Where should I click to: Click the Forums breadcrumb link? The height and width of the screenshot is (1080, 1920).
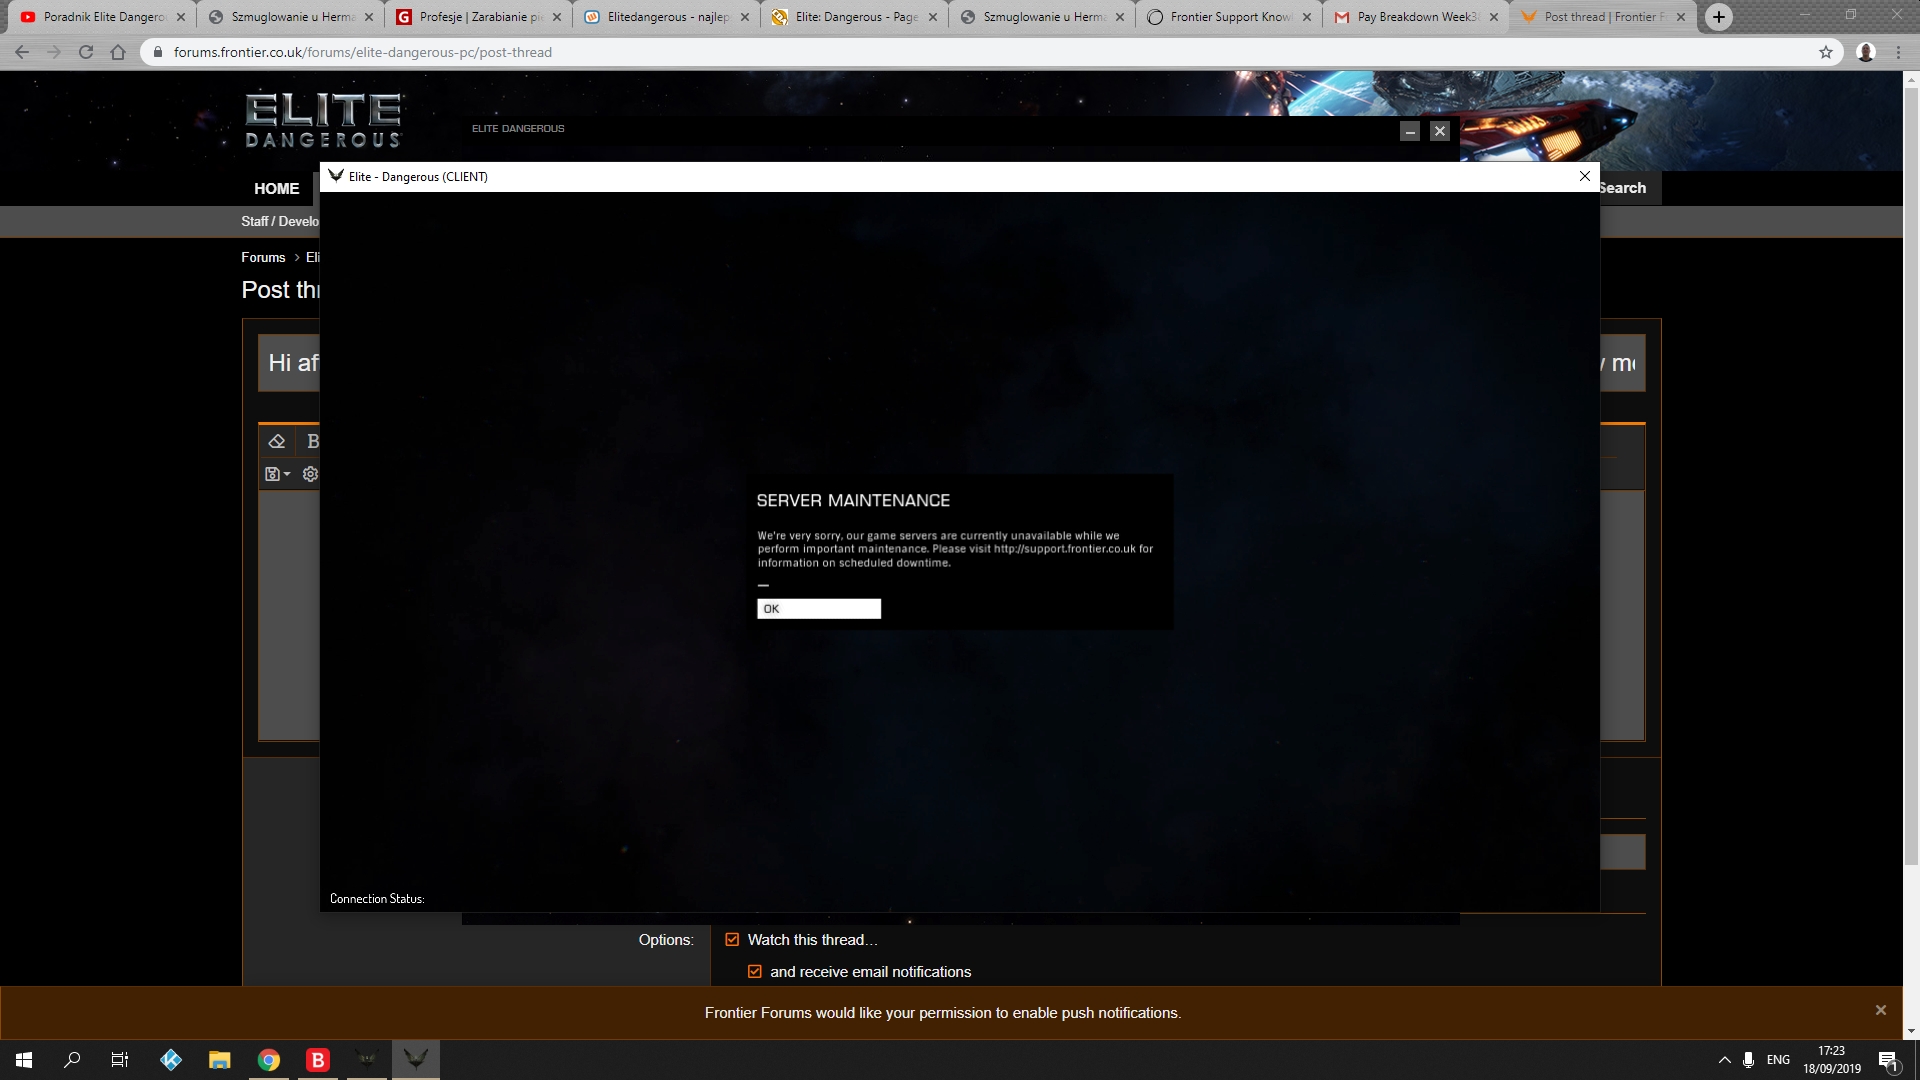(263, 257)
